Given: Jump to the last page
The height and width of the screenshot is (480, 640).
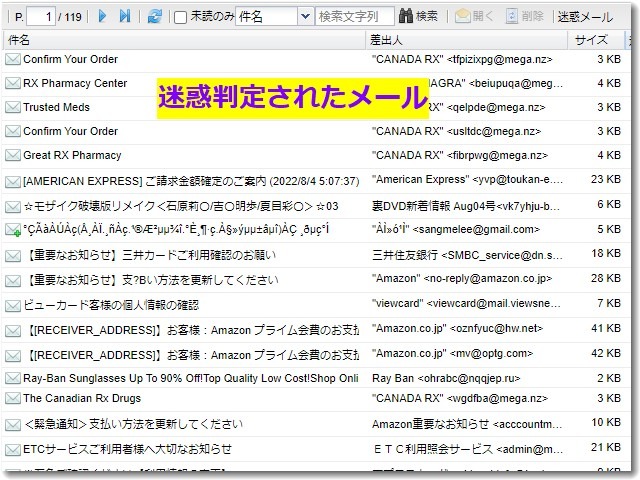Looking at the screenshot, I should tap(125, 16).
